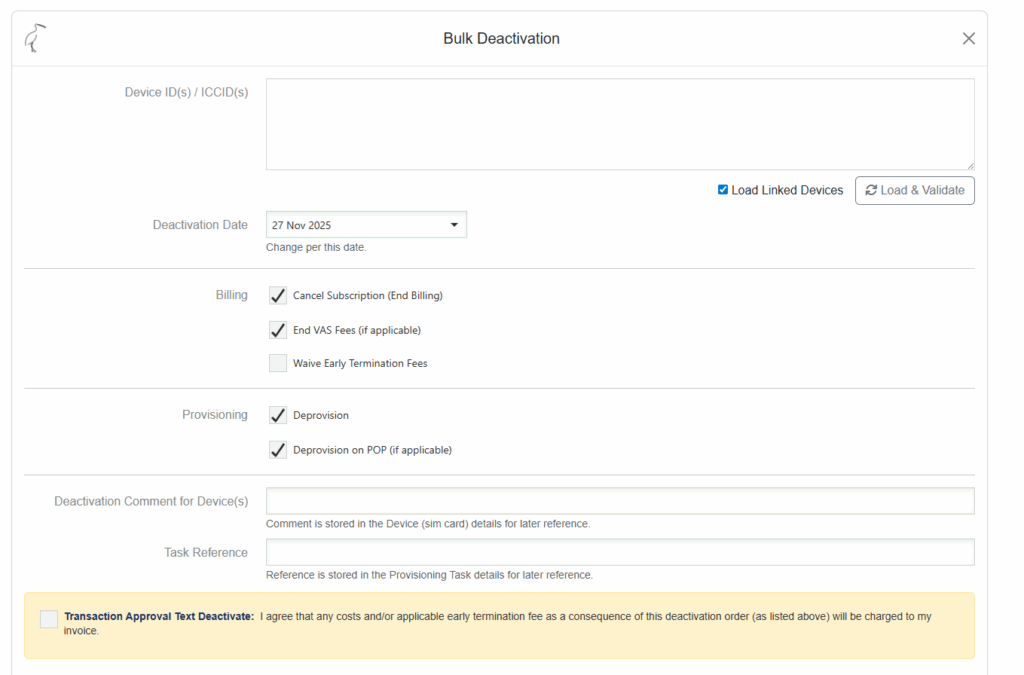
Task: Uncheck End VAS Fees option
Action: coord(278,330)
